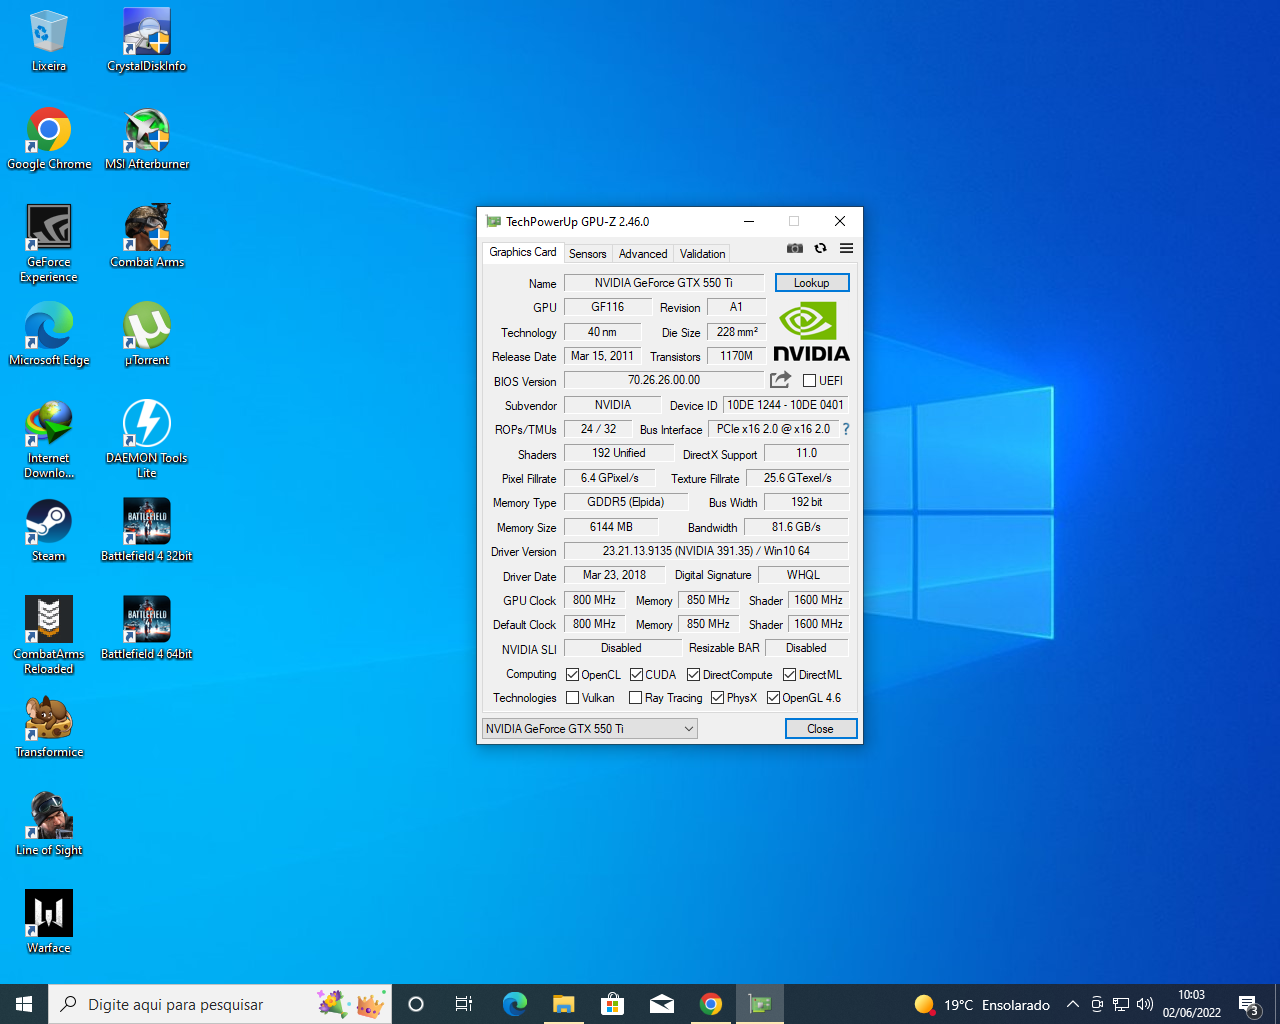Take a GPU-Z screenshot with camera icon

795,248
